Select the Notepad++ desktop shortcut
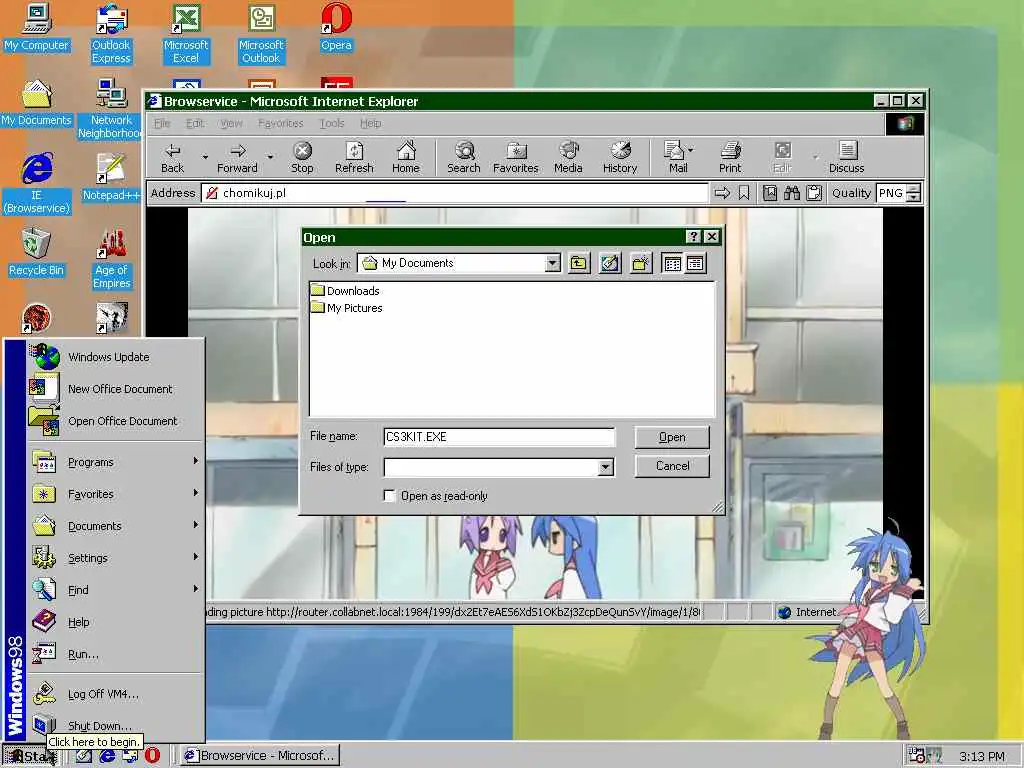Viewport: 1024px width, 768px height. 111,177
